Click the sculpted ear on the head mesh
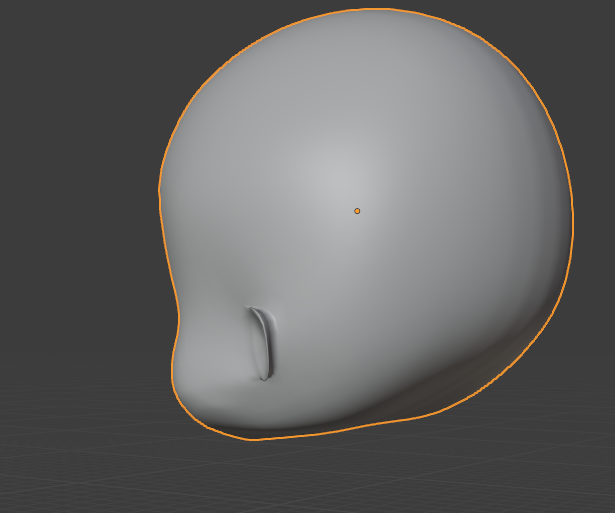The image size is (615, 513). click(x=262, y=344)
